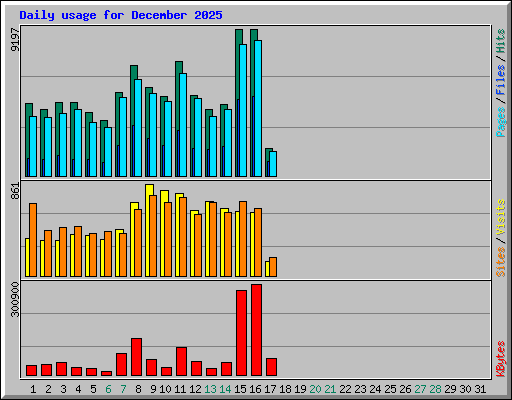Click day 16 on the x-axis
The image size is (512, 400).
(255, 389)
